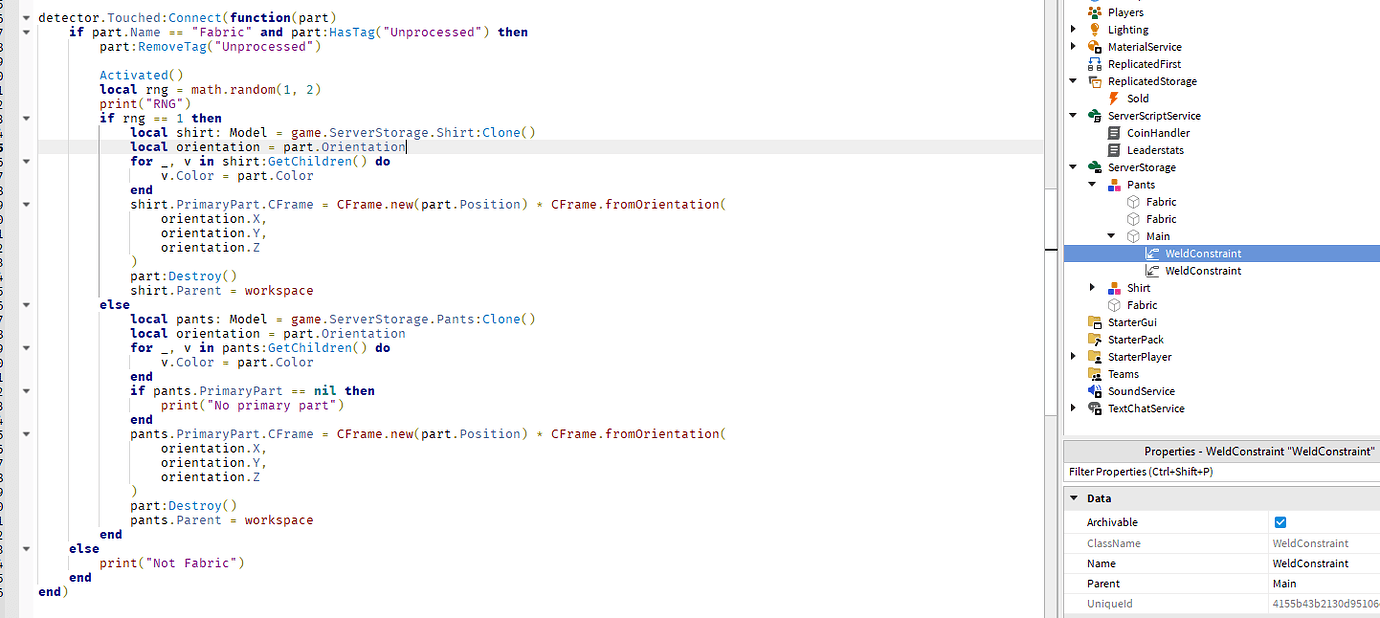This screenshot has height=618, width=1380.
Task: Uncheck the Archivable checkbox in Properties
Action: [1279, 521]
